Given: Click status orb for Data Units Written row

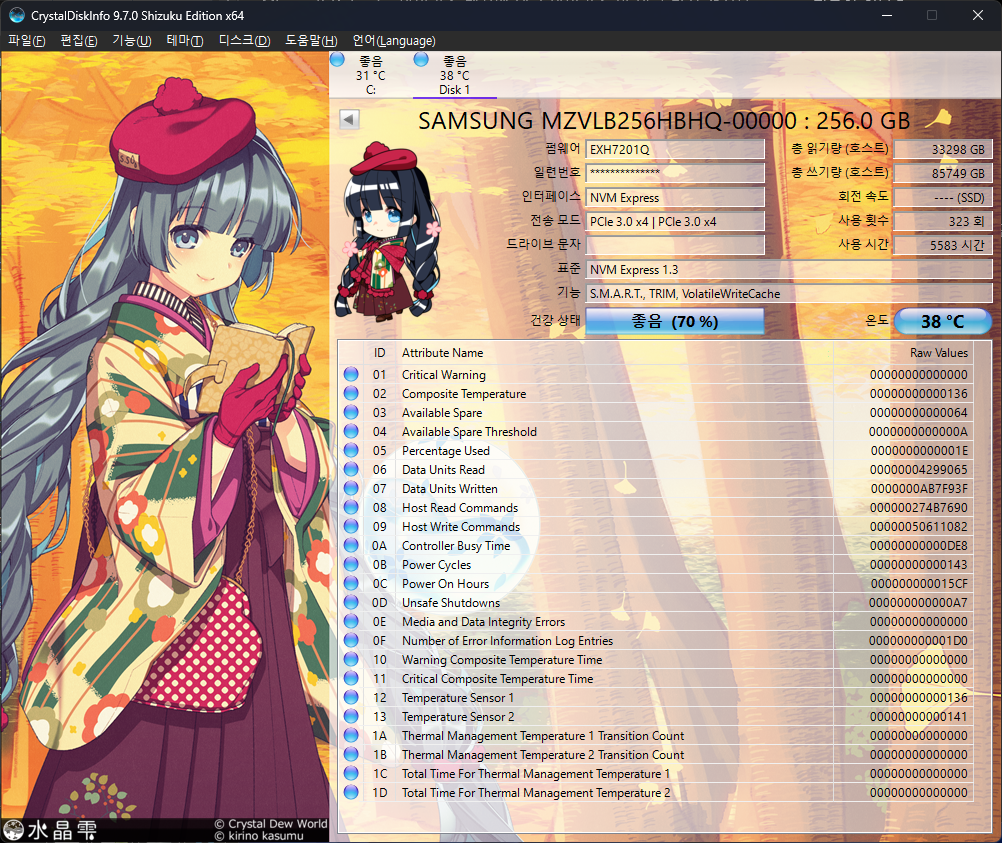Looking at the screenshot, I should pos(351,488).
